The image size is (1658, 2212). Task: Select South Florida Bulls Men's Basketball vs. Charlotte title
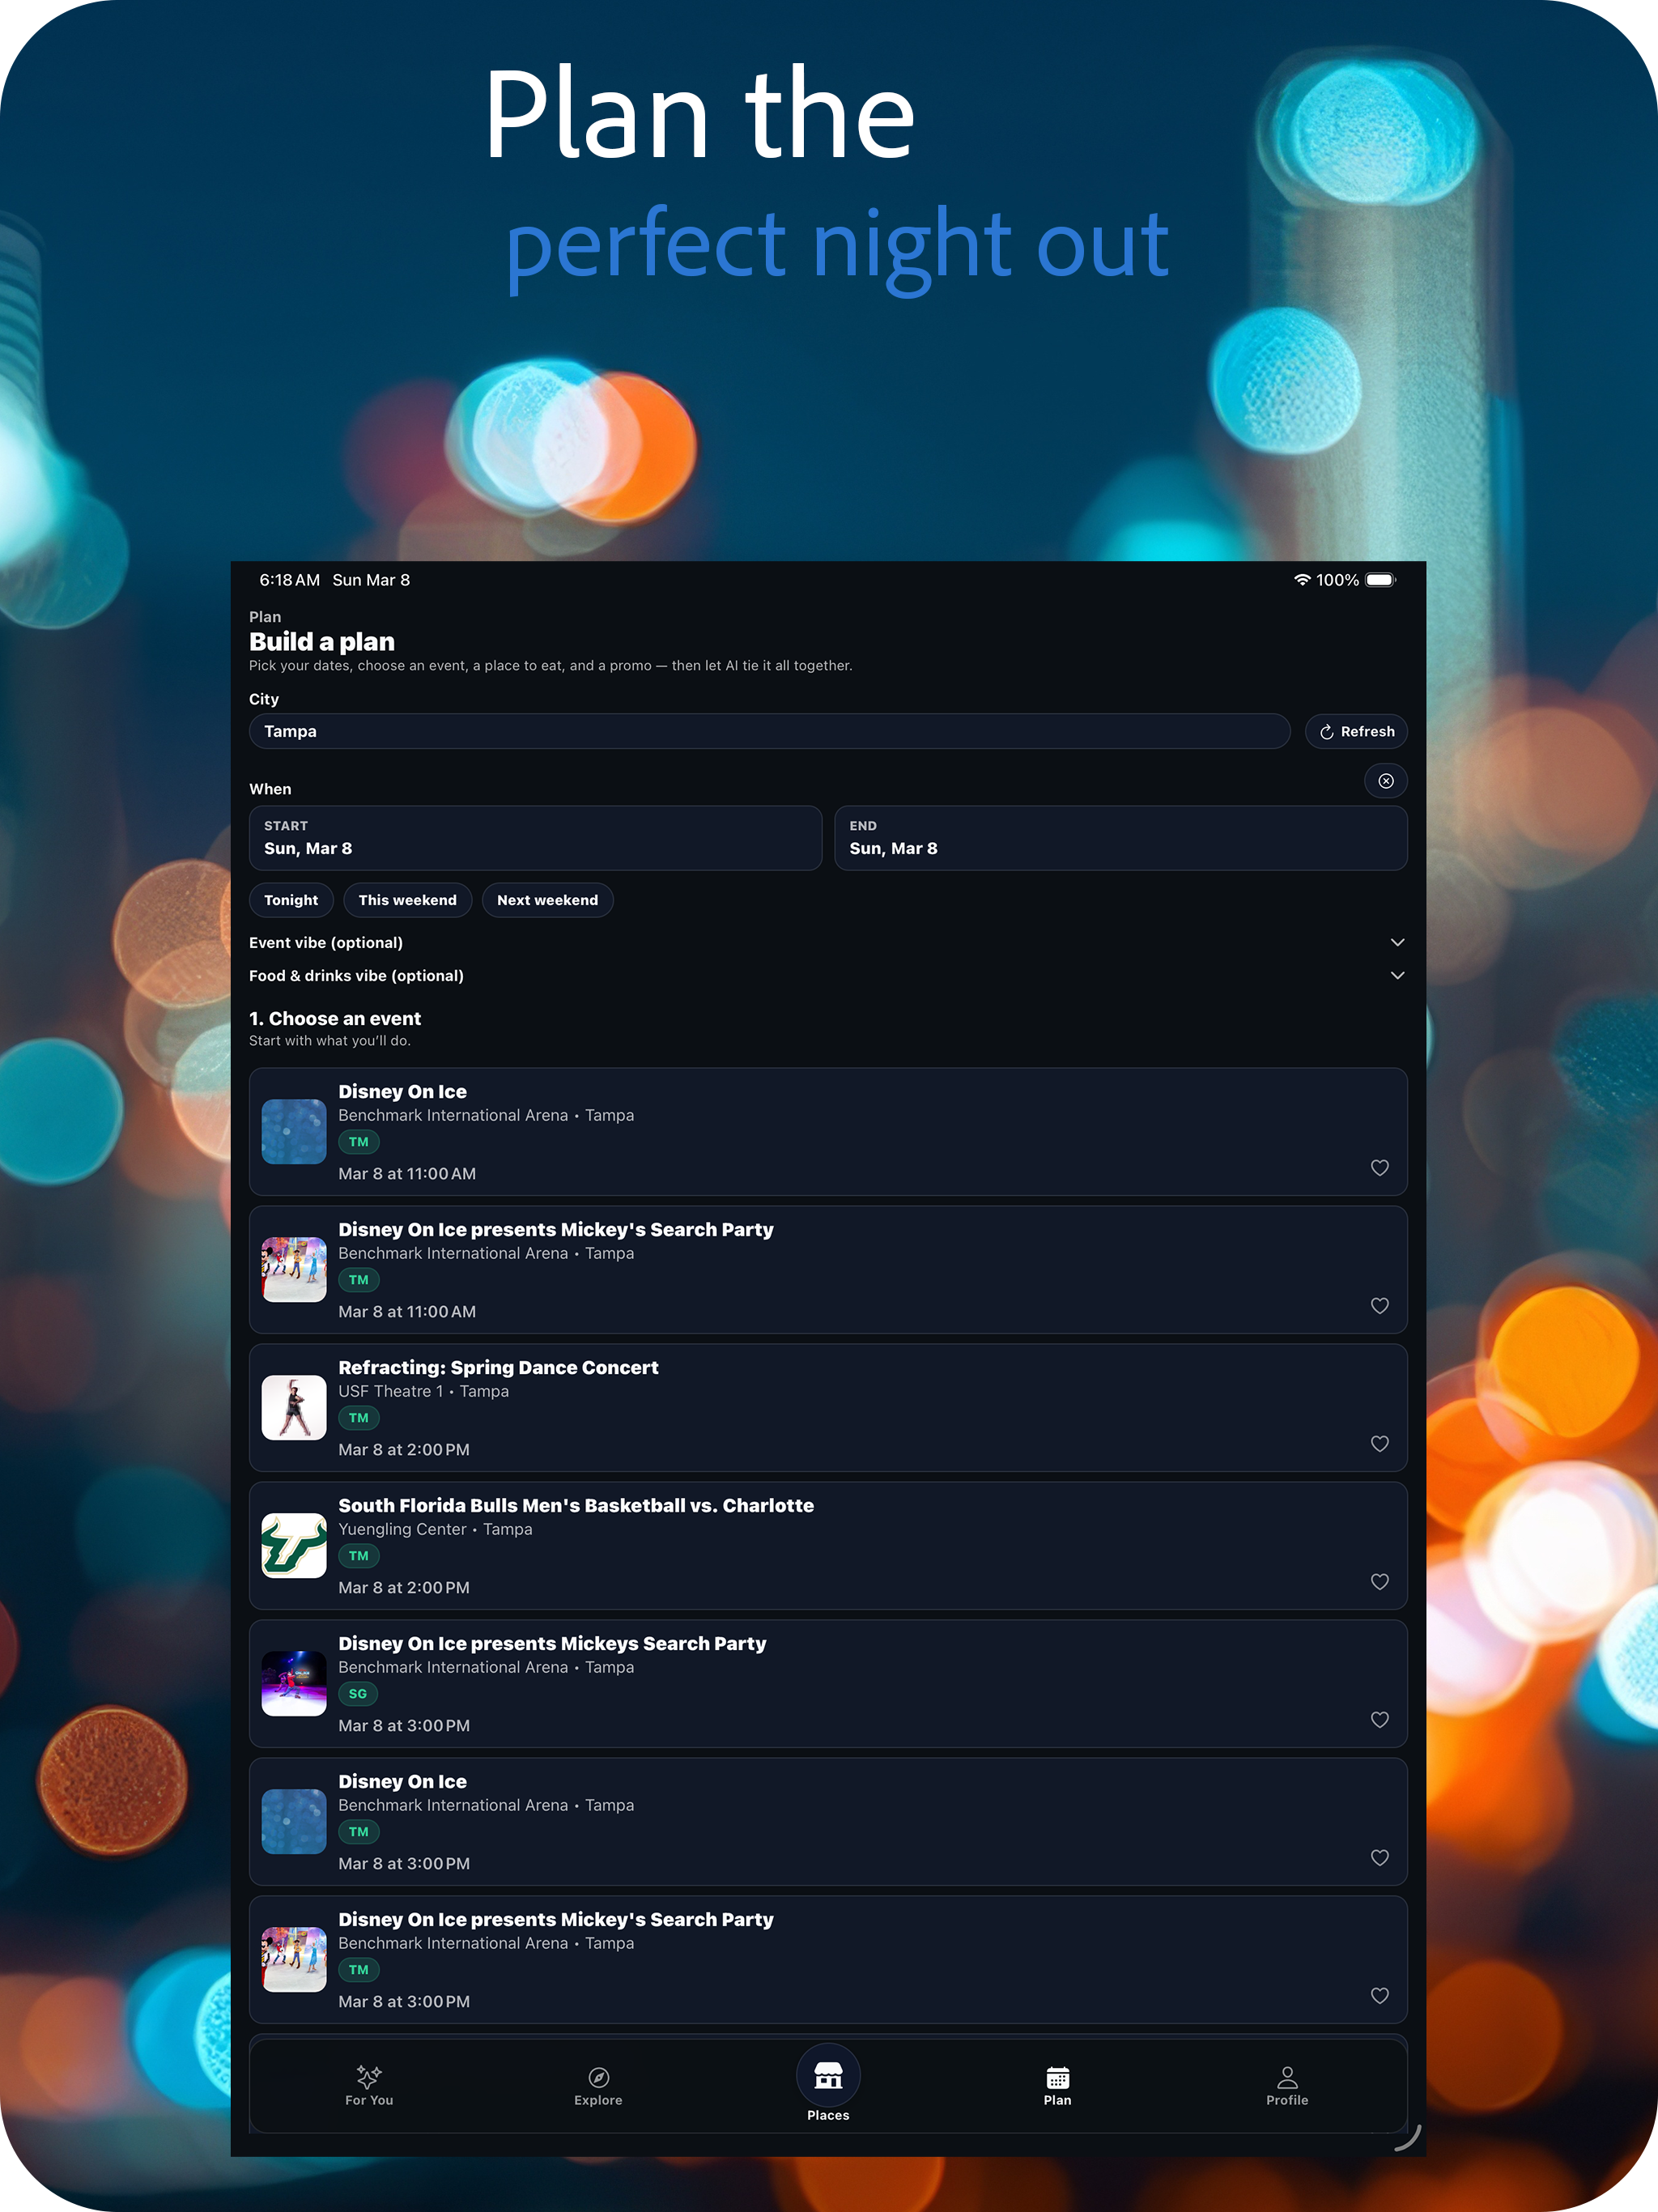click(576, 1505)
